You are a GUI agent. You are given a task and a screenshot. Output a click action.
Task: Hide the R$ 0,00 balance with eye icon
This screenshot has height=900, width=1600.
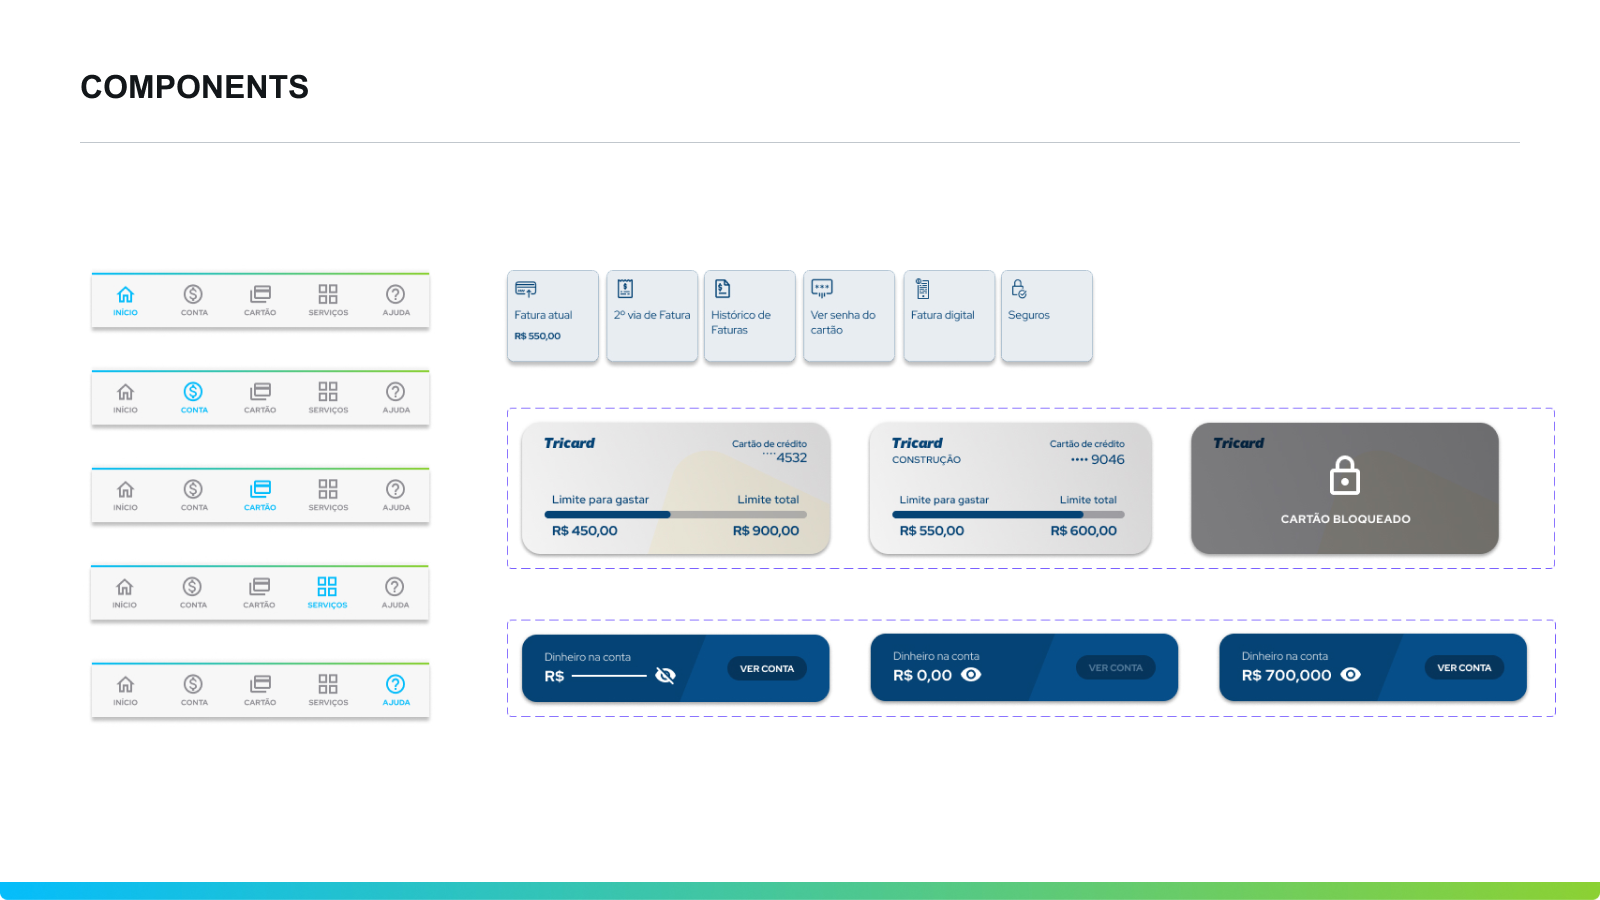(x=971, y=675)
